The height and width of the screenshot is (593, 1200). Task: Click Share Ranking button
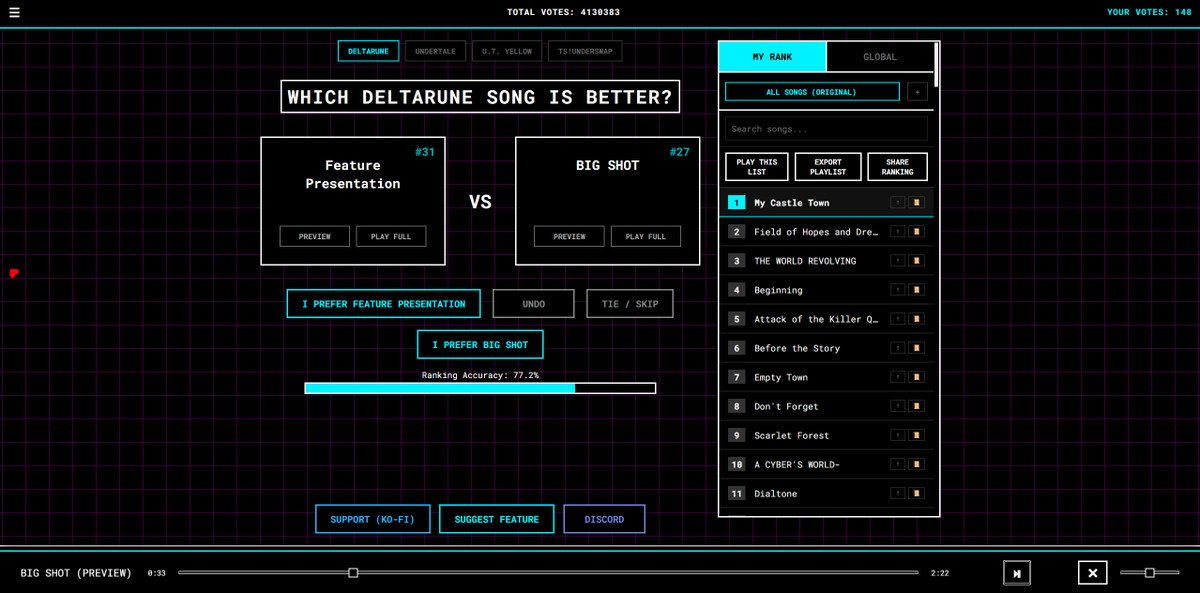(898, 167)
